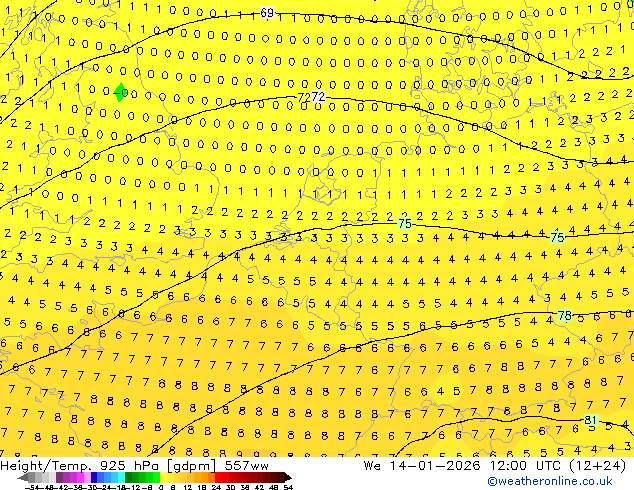This screenshot has height=490, width=634.
Task: Click the 72 height contour label
Action: click(318, 97)
